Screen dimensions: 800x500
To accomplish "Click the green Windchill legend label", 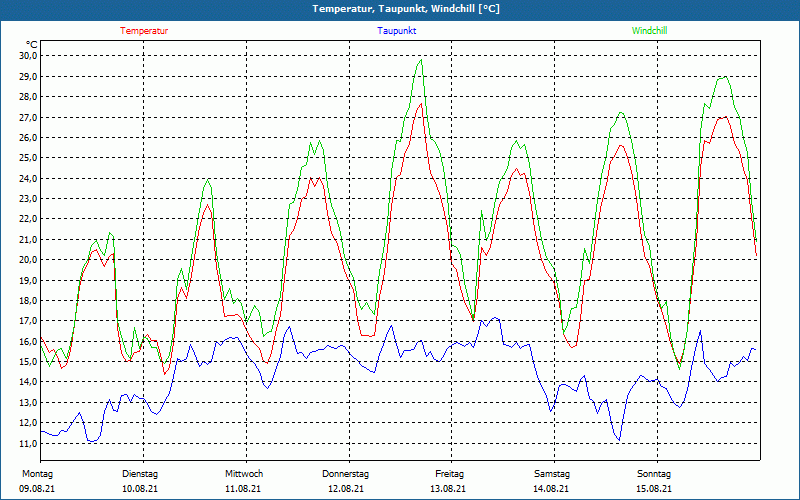I will pos(649,31).
